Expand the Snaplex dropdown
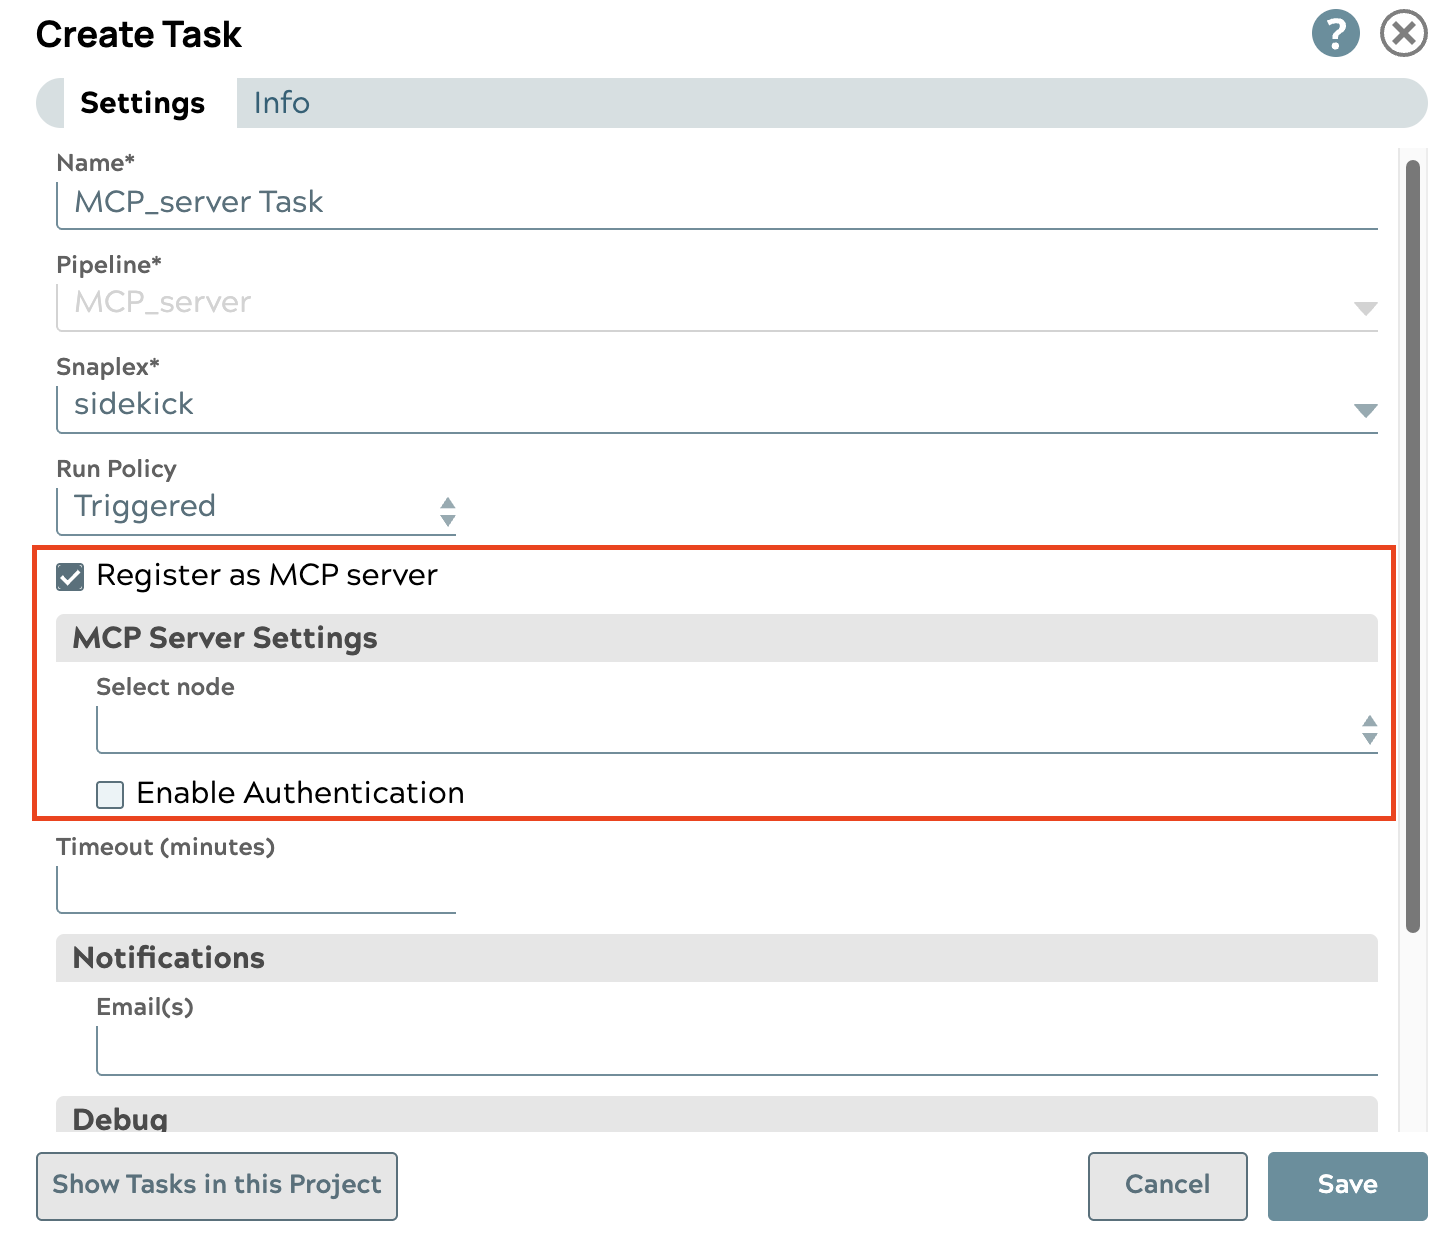Viewport: 1452px width, 1236px height. [x=1365, y=410]
